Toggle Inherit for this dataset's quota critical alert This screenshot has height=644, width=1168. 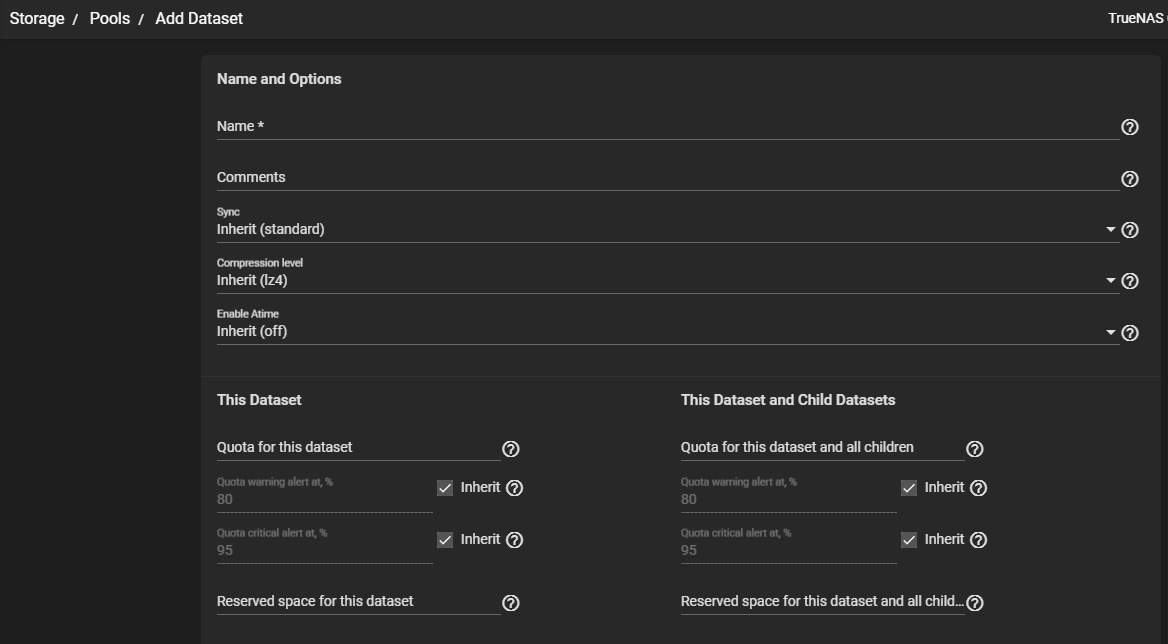point(445,540)
